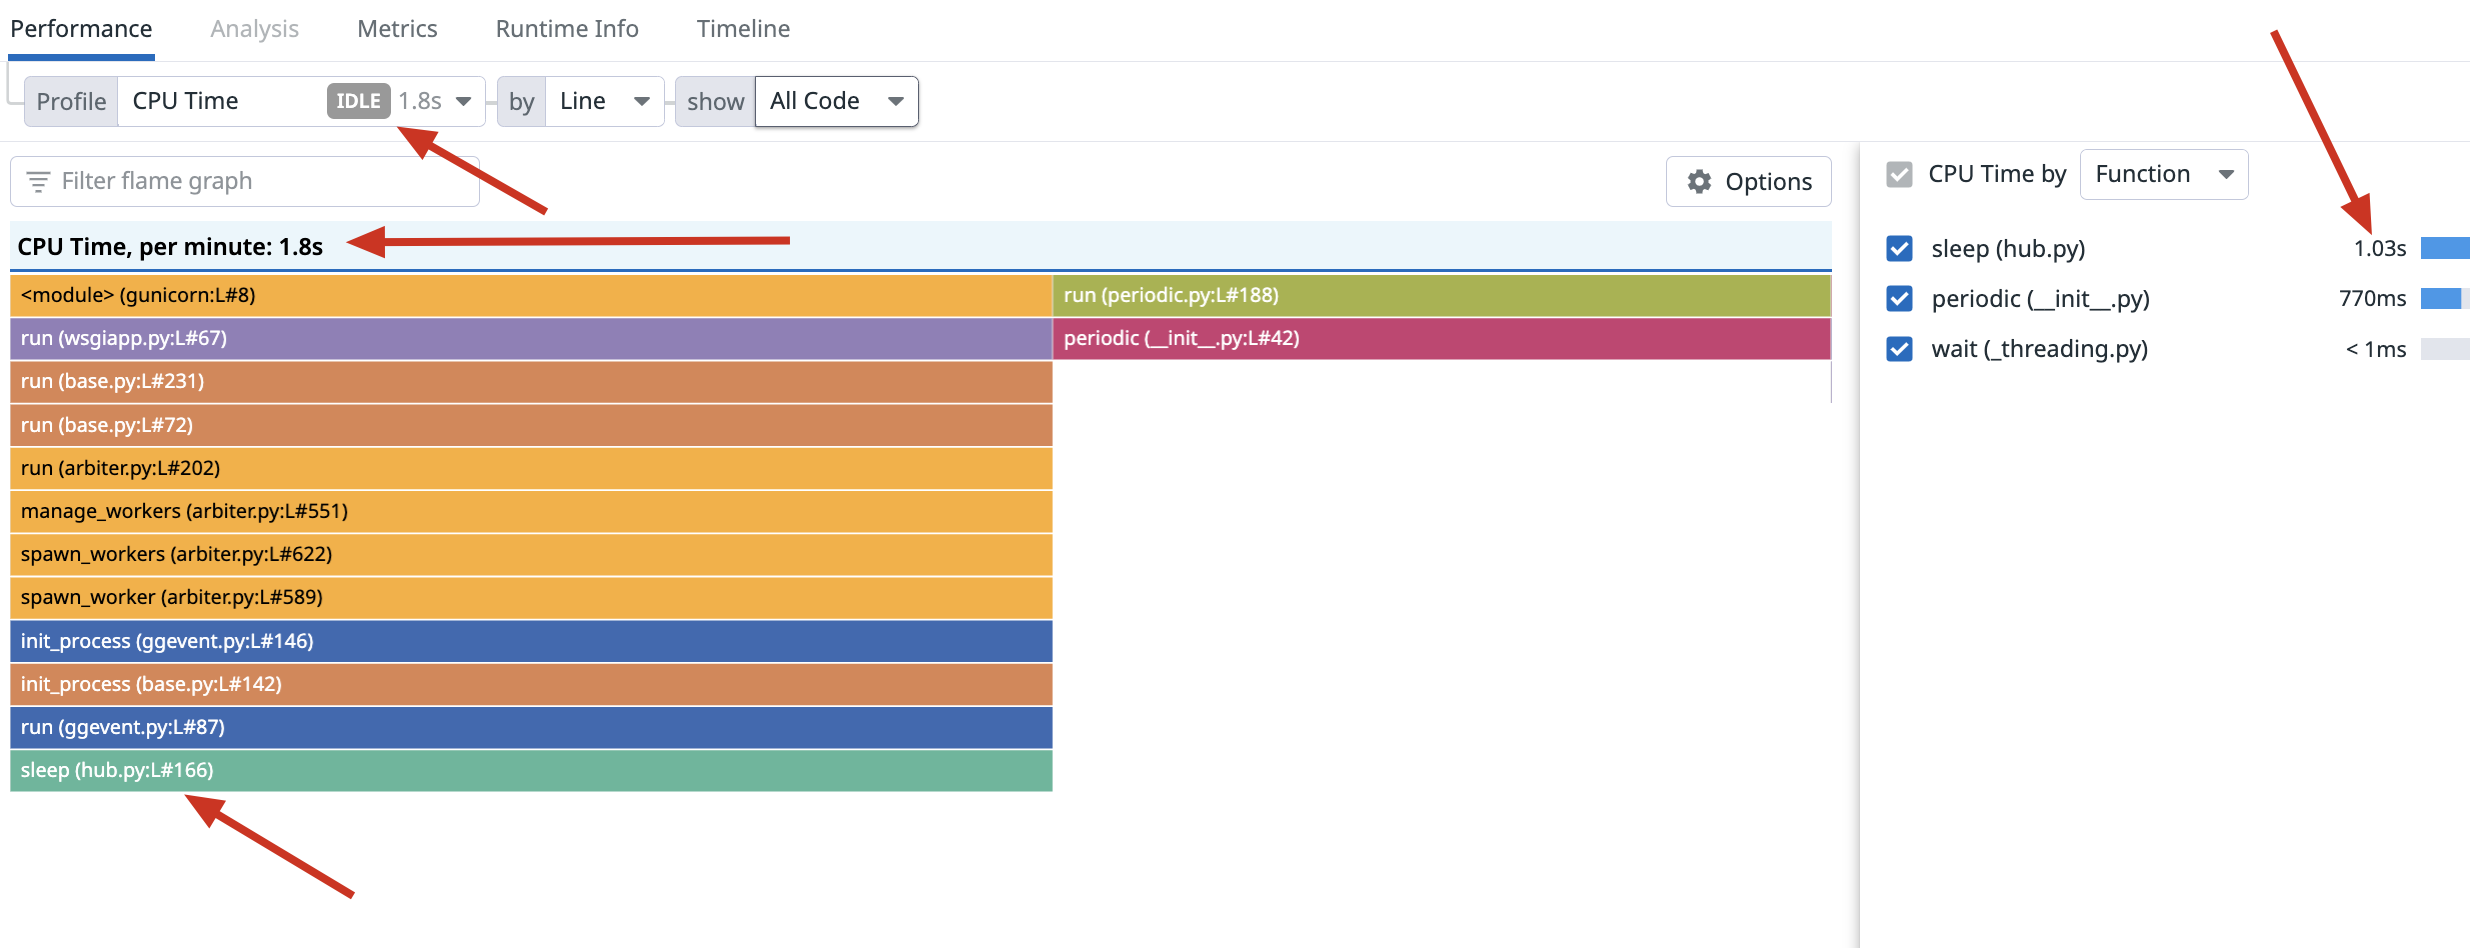This screenshot has width=2470, height=948.
Task: Click the blue usage bar for sleep
Action: [2445, 248]
